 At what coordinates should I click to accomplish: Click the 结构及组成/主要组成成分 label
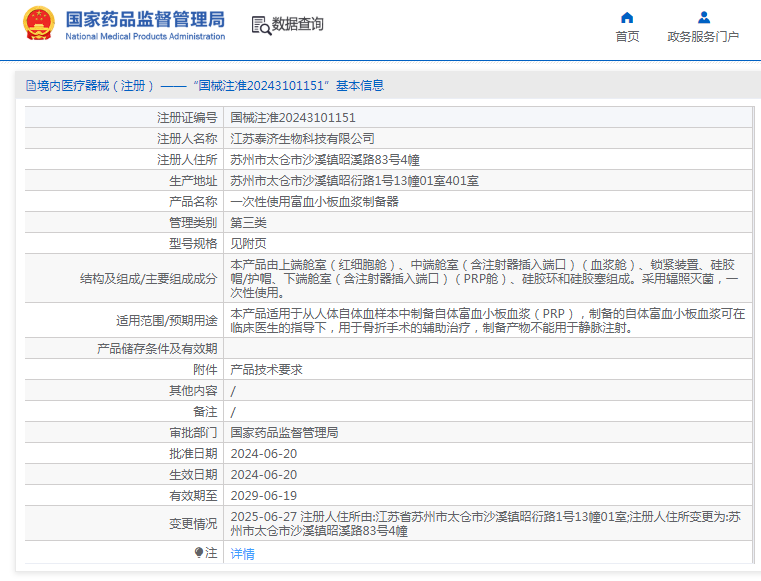pyautogui.click(x=149, y=279)
